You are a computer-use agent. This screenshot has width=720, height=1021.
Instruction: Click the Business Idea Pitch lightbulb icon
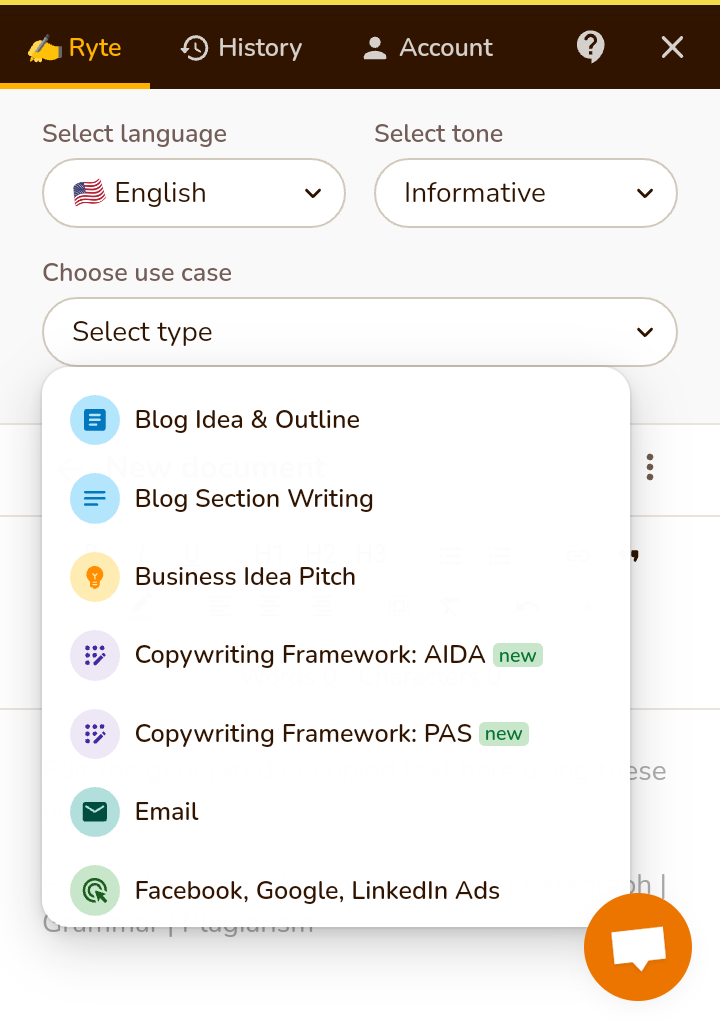pyautogui.click(x=95, y=577)
